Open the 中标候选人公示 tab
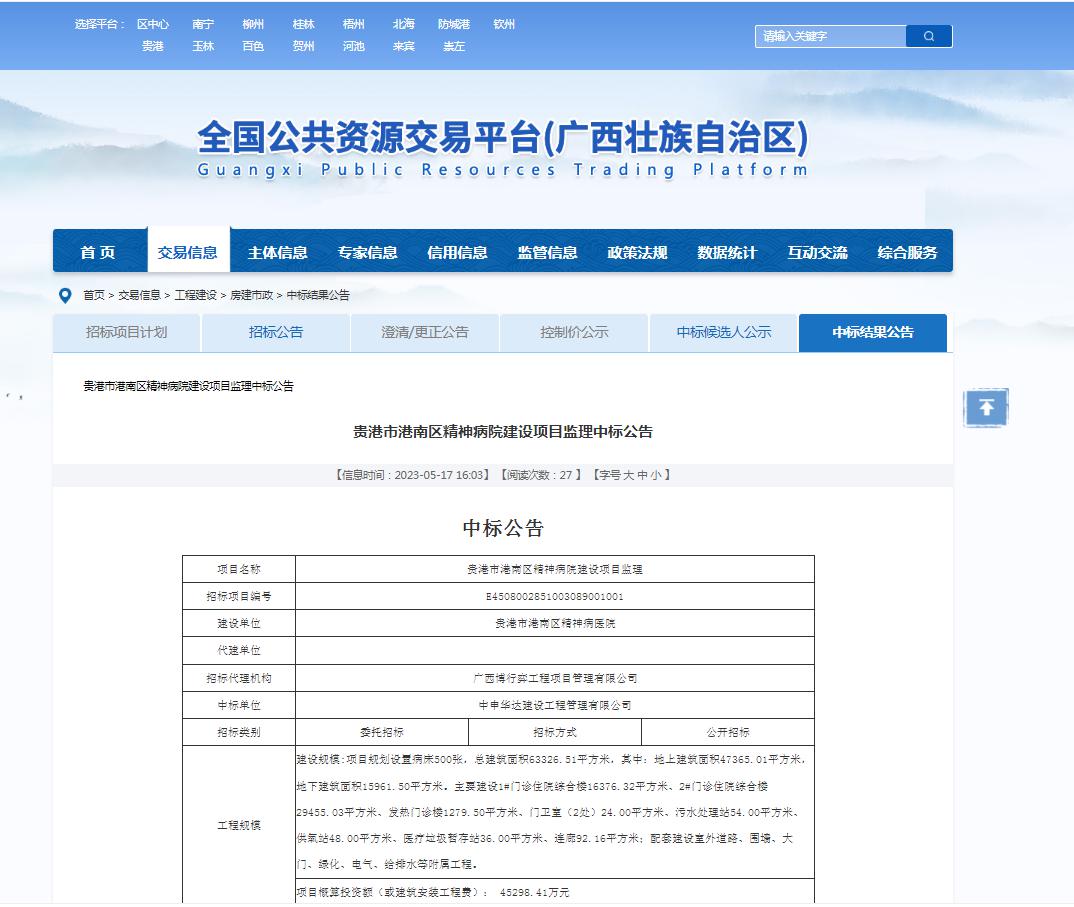Viewport: 1074px width, 907px height. pos(723,332)
